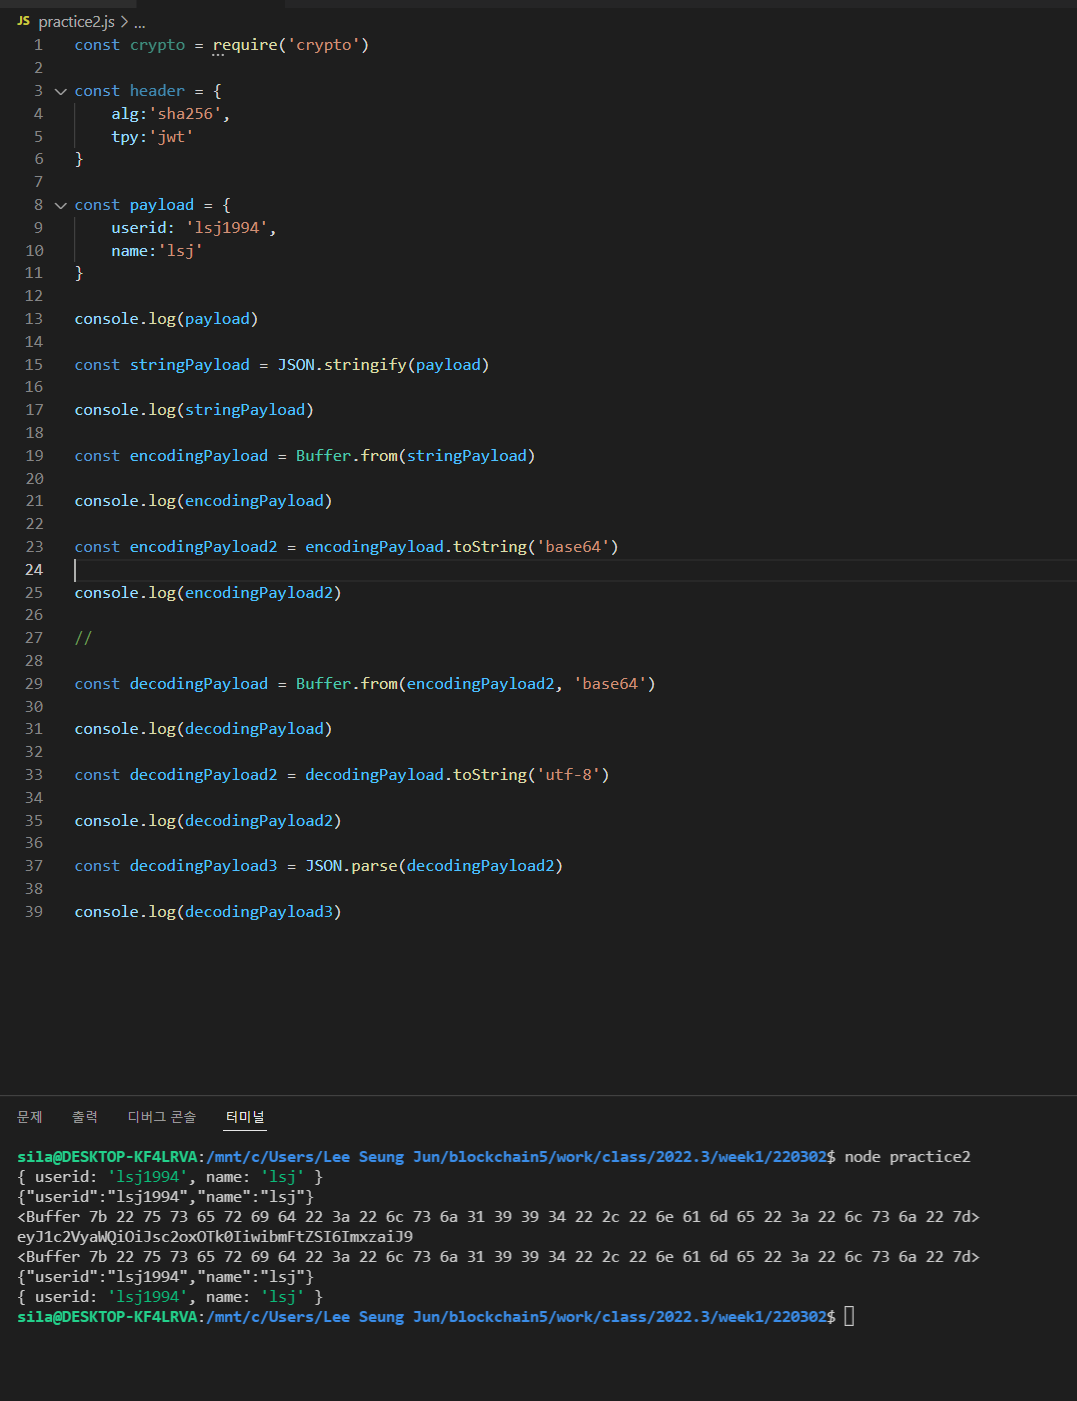Click terminal cursor at last prompt

(849, 1317)
